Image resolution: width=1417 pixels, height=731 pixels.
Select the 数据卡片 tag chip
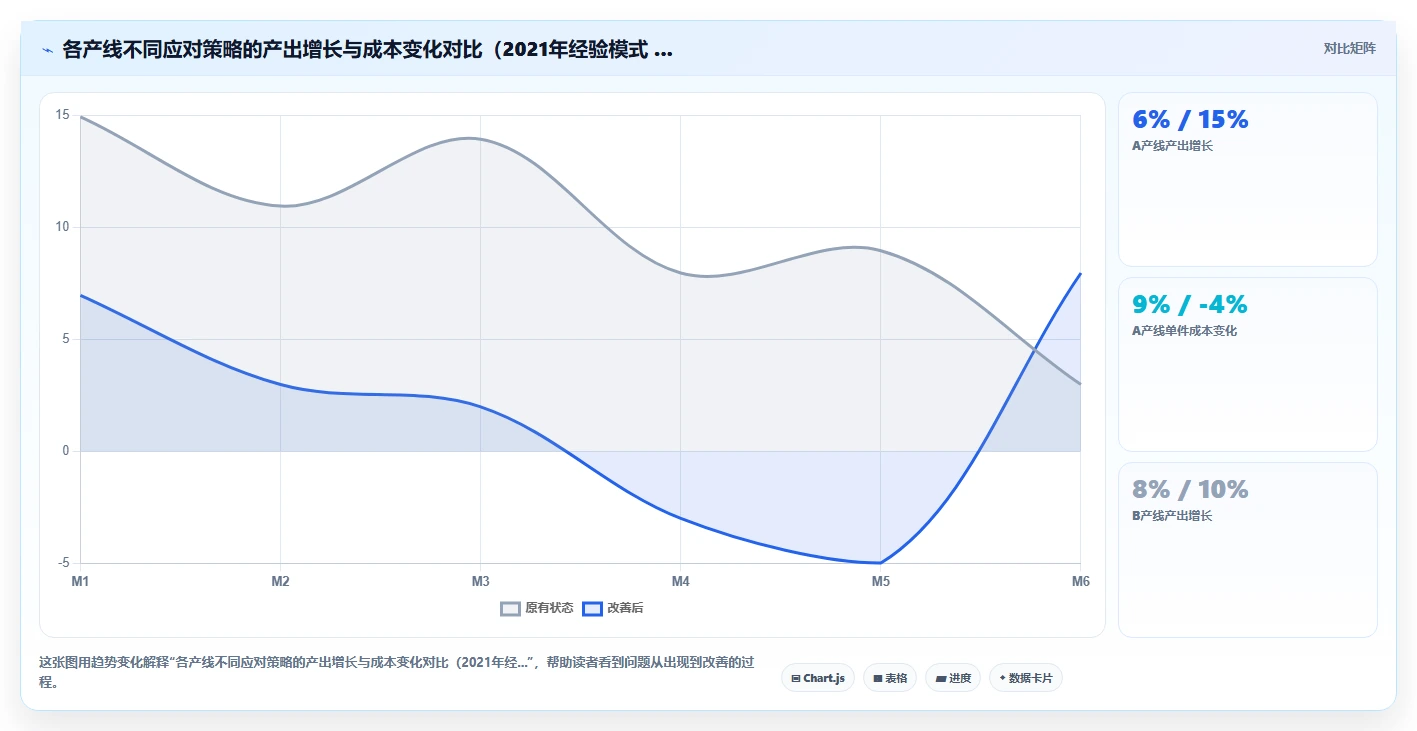[x=1026, y=678]
